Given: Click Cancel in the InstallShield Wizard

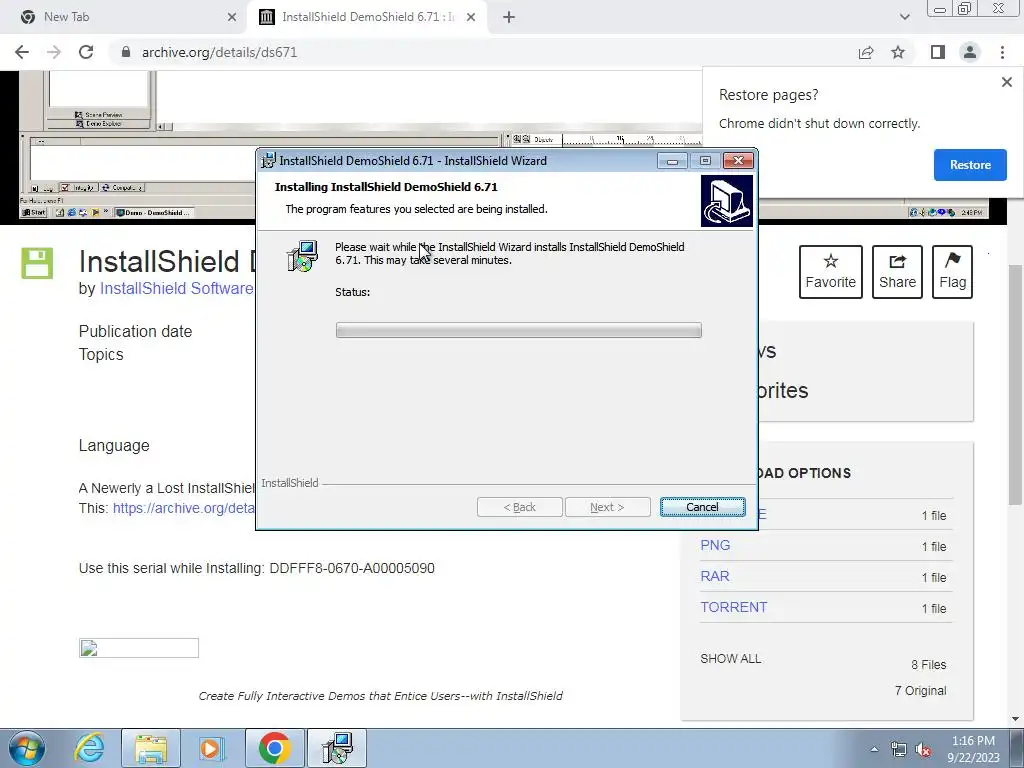Looking at the screenshot, I should pos(702,507).
